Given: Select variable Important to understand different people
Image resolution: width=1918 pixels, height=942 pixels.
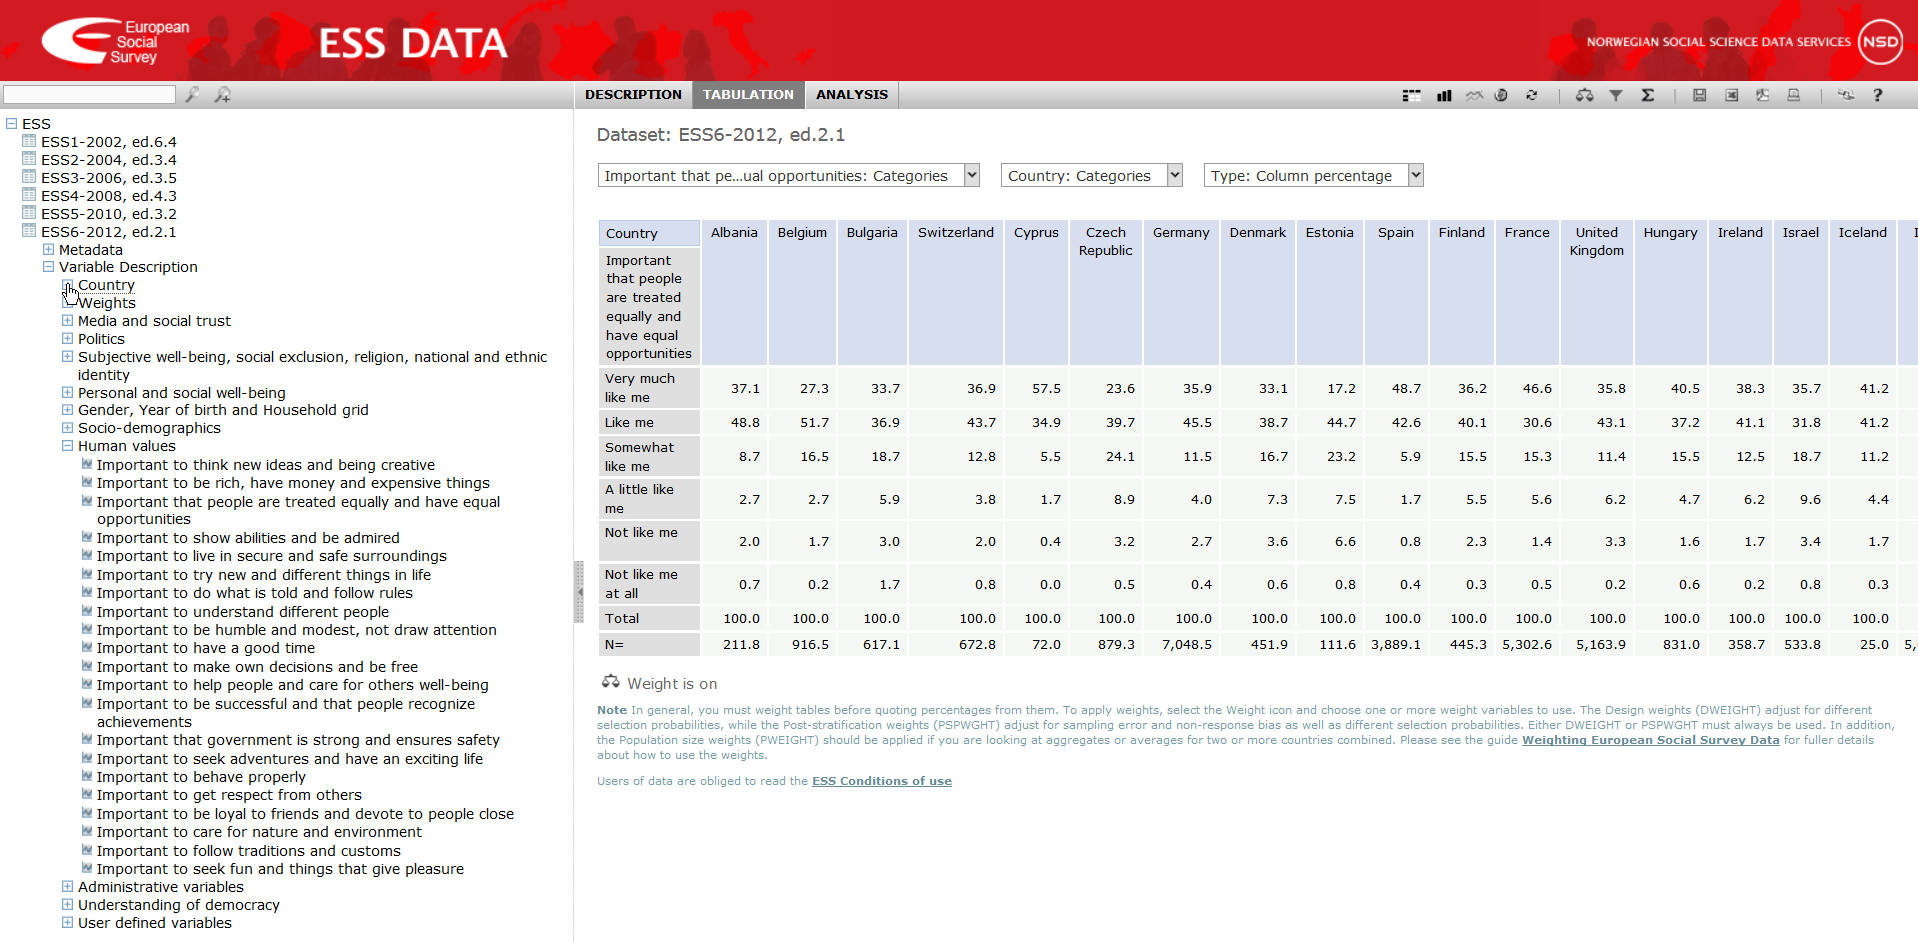Looking at the screenshot, I should click(243, 611).
